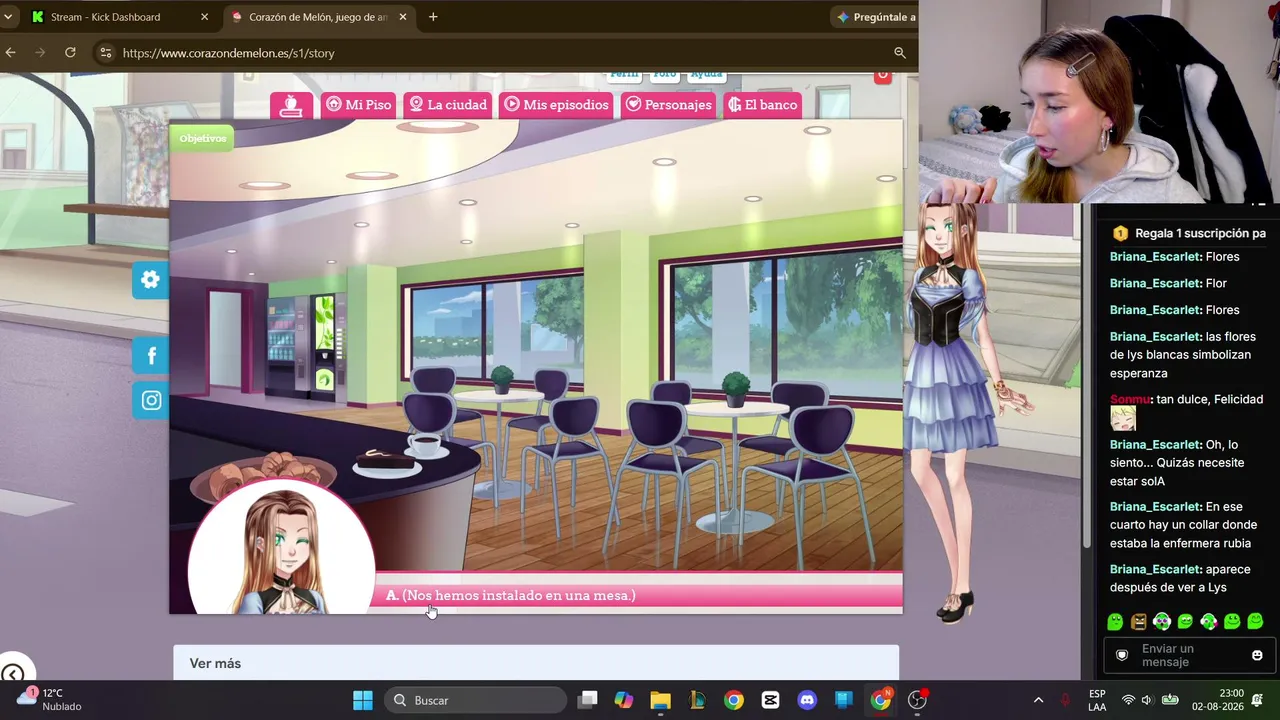This screenshot has width=1280, height=720.
Task: Click the brown square emote in the quick bar
Action: click(x=1139, y=622)
